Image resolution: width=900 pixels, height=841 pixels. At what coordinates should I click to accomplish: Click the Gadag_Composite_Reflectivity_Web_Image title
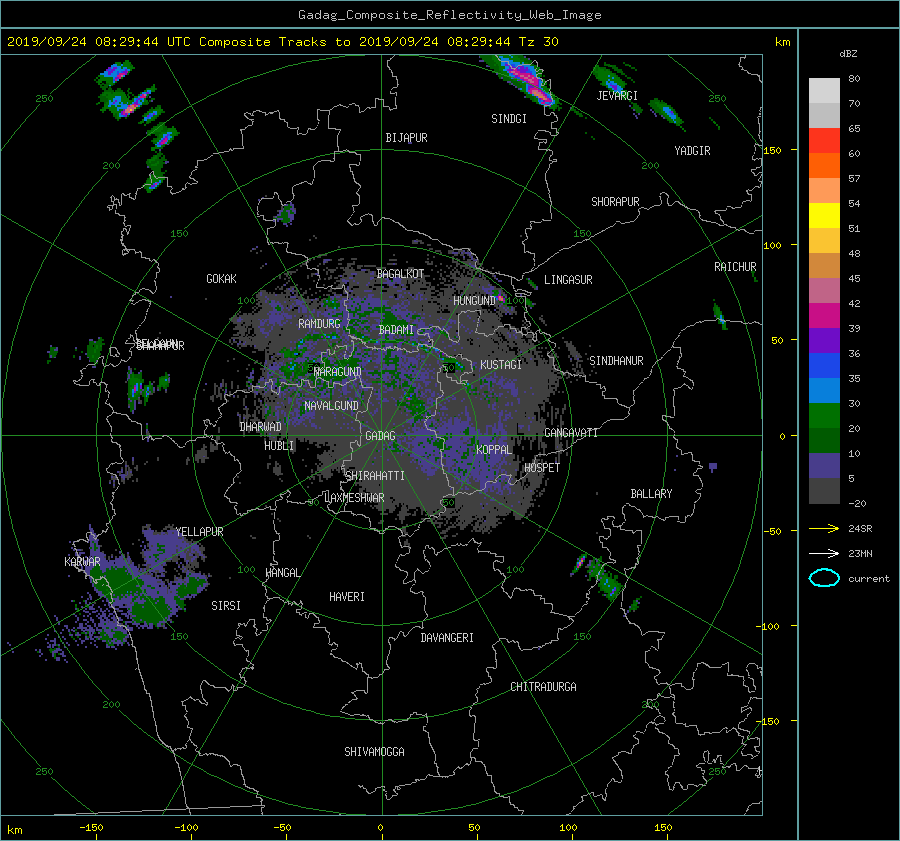point(449,15)
